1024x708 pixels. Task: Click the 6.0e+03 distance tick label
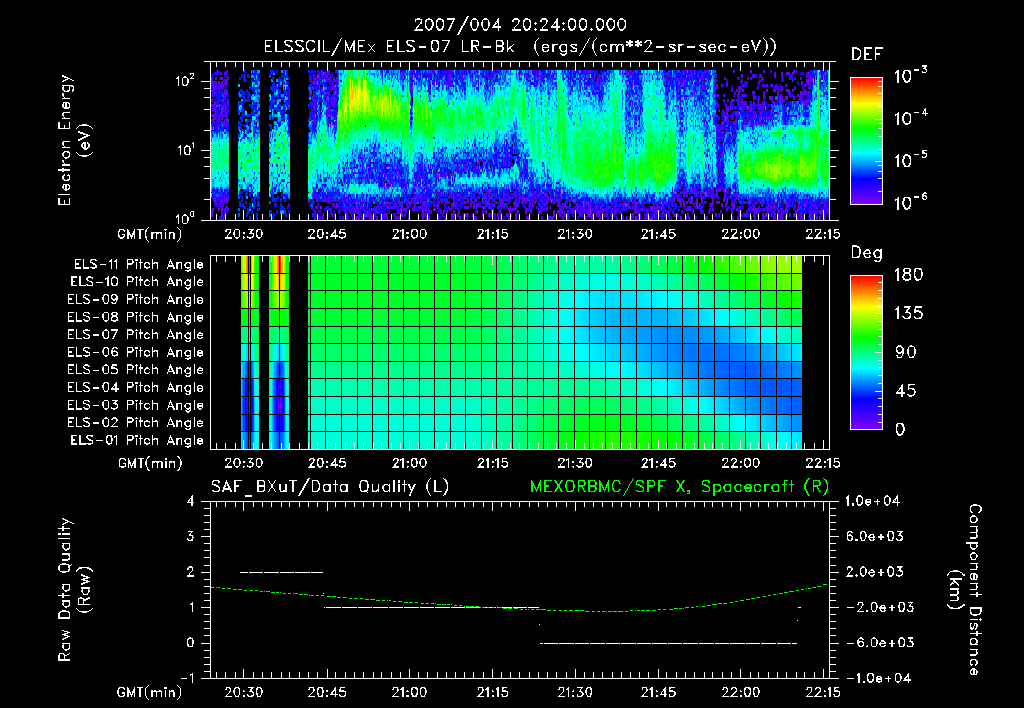click(x=874, y=536)
